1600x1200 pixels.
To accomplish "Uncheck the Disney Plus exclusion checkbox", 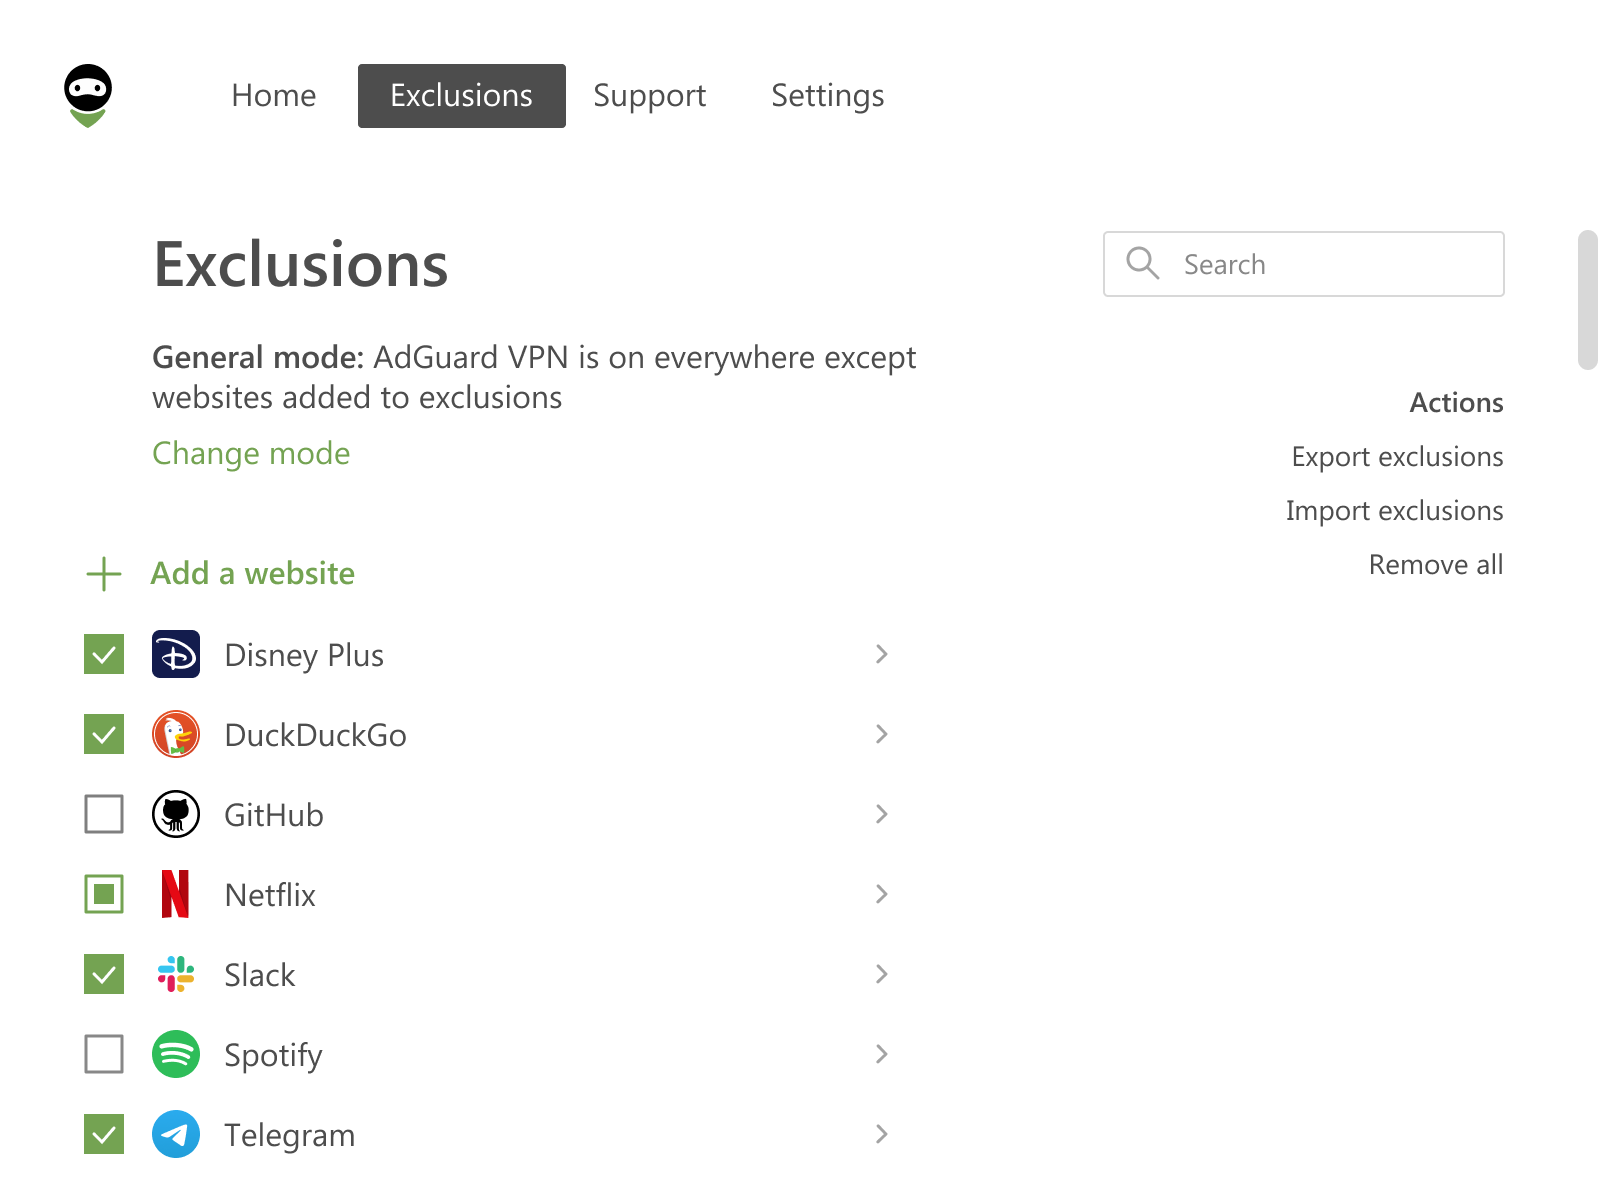I will [x=104, y=655].
